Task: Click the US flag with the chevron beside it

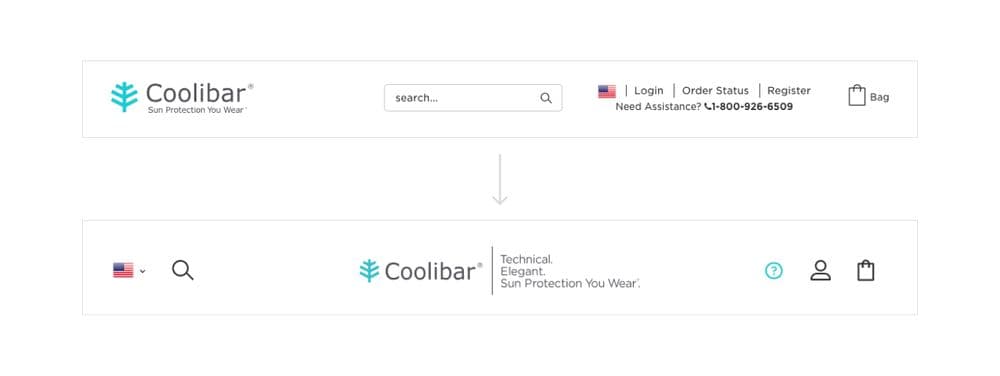Action: point(123,270)
